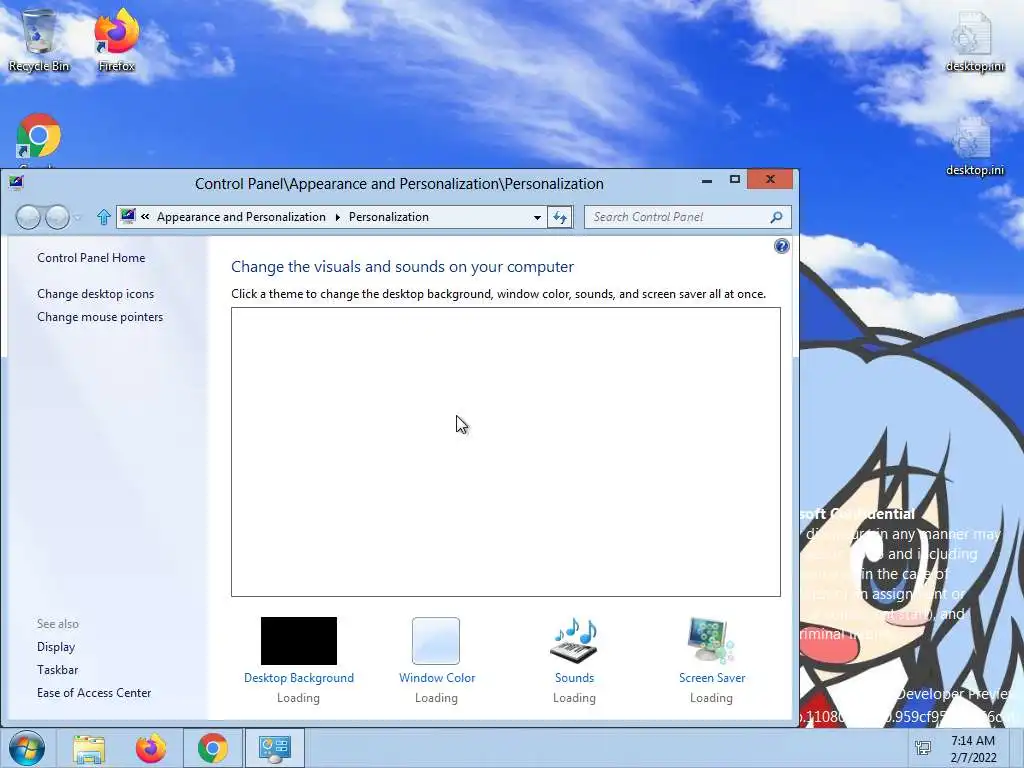This screenshot has height=768, width=1024.
Task: Click the magnifier search icon
Action: click(776, 217)
